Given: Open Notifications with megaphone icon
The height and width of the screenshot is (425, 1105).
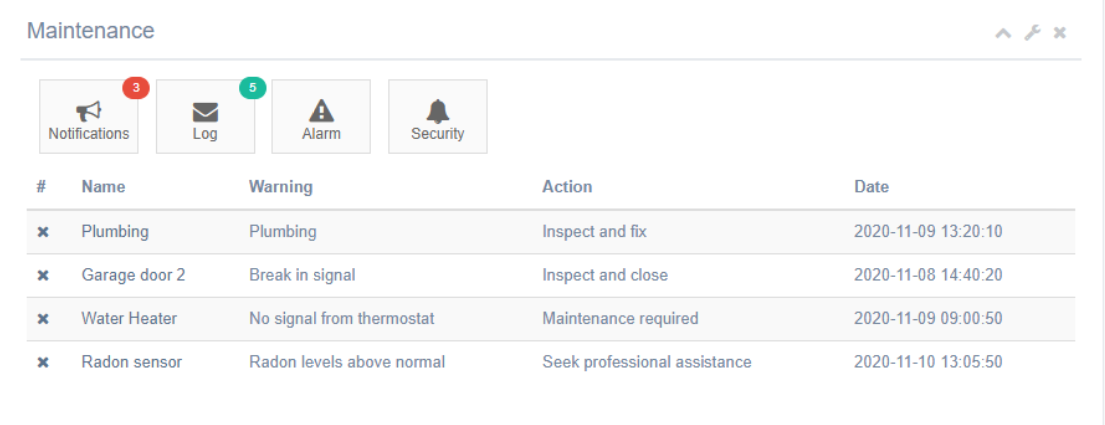Looking at the screenshot, I should (89, 117).
